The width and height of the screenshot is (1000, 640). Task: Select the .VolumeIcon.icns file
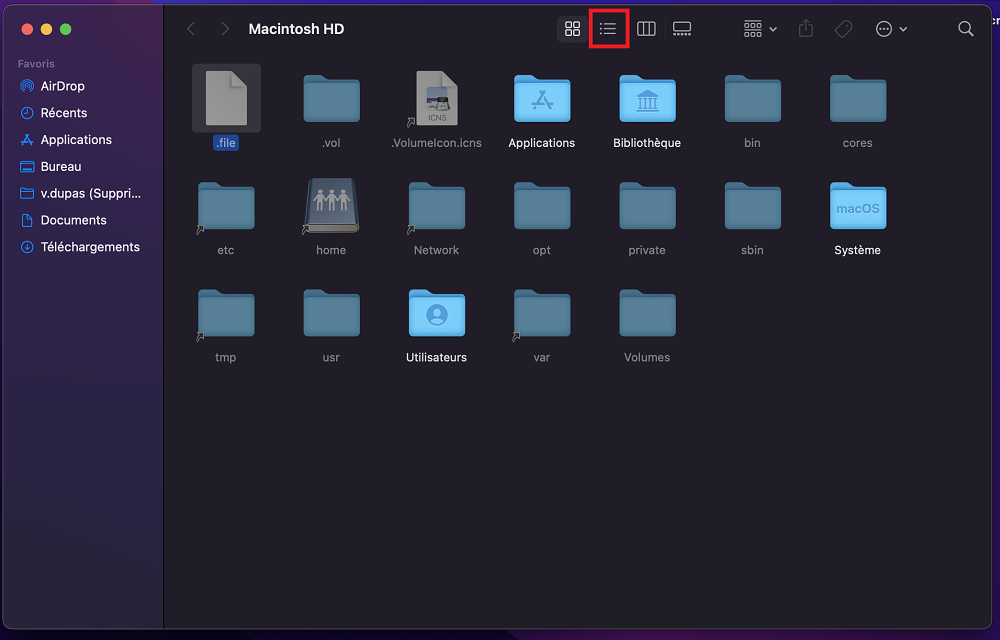click(x=436, y=100)
